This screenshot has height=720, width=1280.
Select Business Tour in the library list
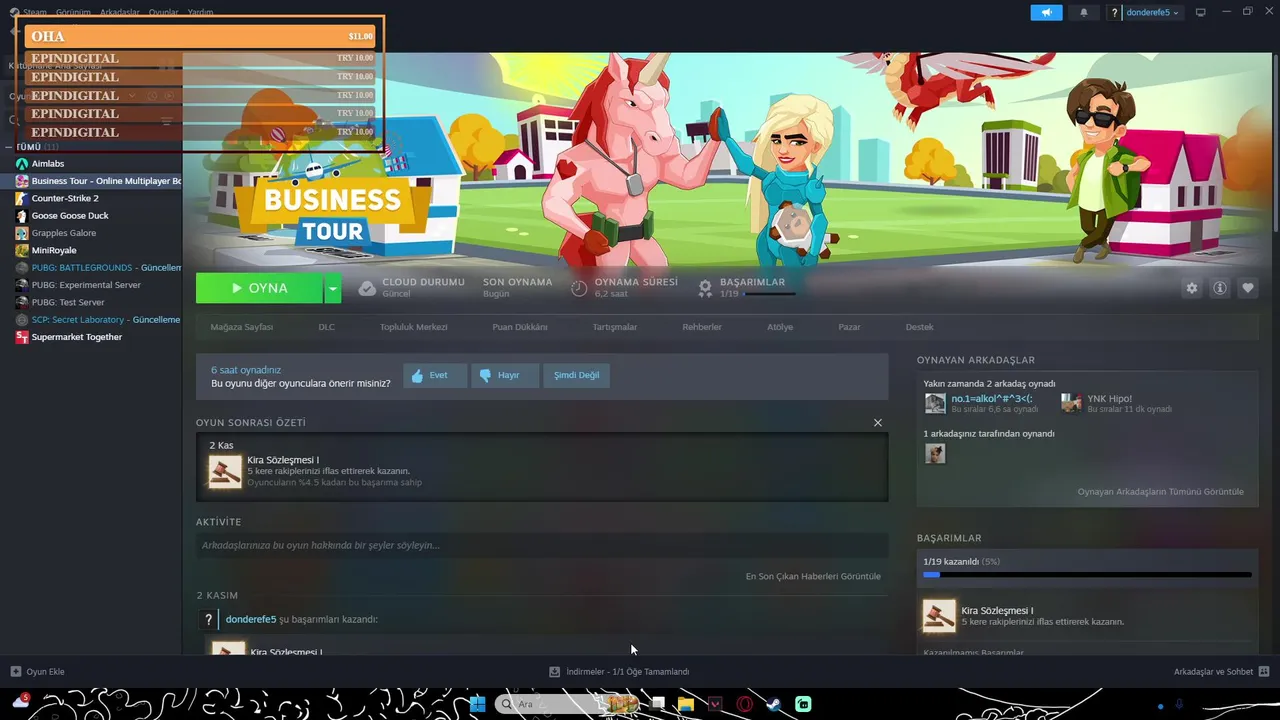click(98, 181)
